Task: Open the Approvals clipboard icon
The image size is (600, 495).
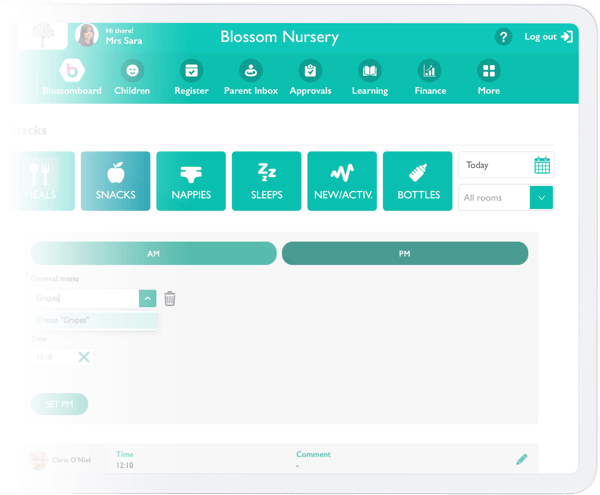Action: pyautogui.click(x=310, y=71)
